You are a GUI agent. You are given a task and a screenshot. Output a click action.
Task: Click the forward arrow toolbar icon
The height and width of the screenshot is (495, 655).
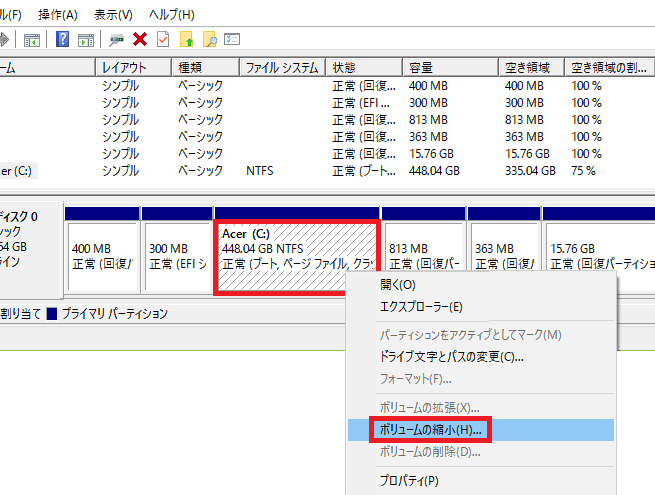pyautogui.click(x=4, y=40)
